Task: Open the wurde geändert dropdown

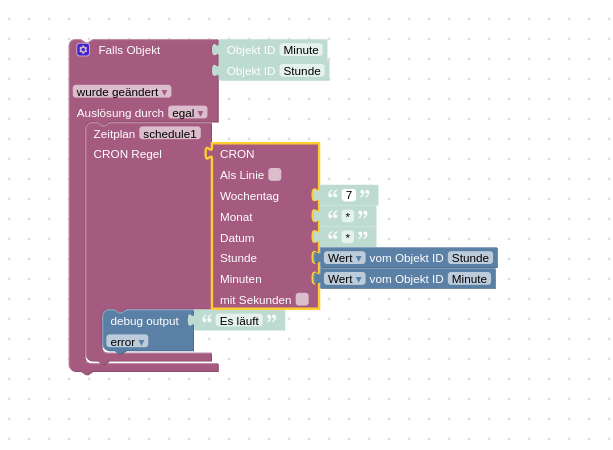Action: tap(122, 92)
